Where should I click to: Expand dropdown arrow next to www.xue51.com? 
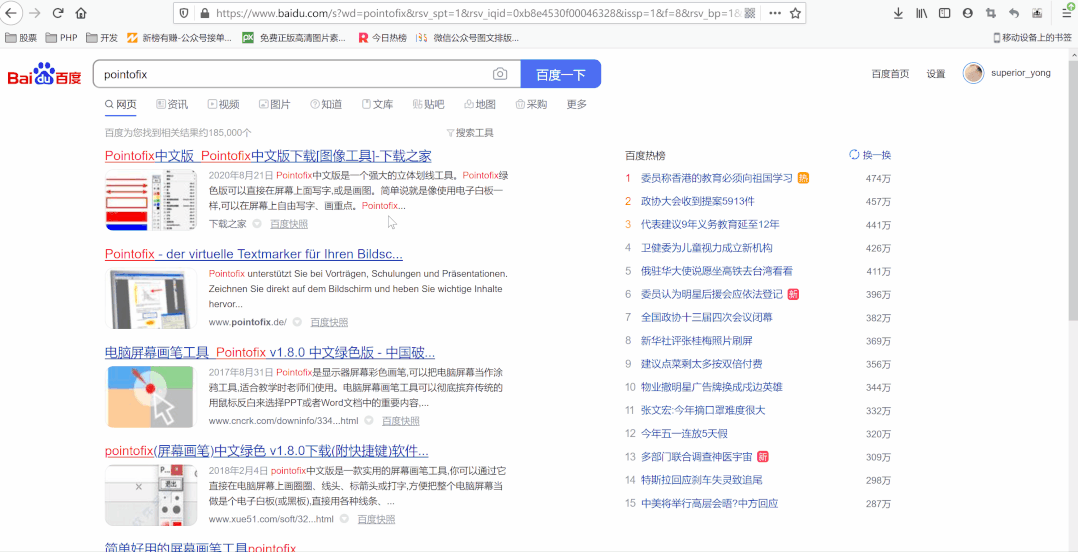tap(344, 519)
